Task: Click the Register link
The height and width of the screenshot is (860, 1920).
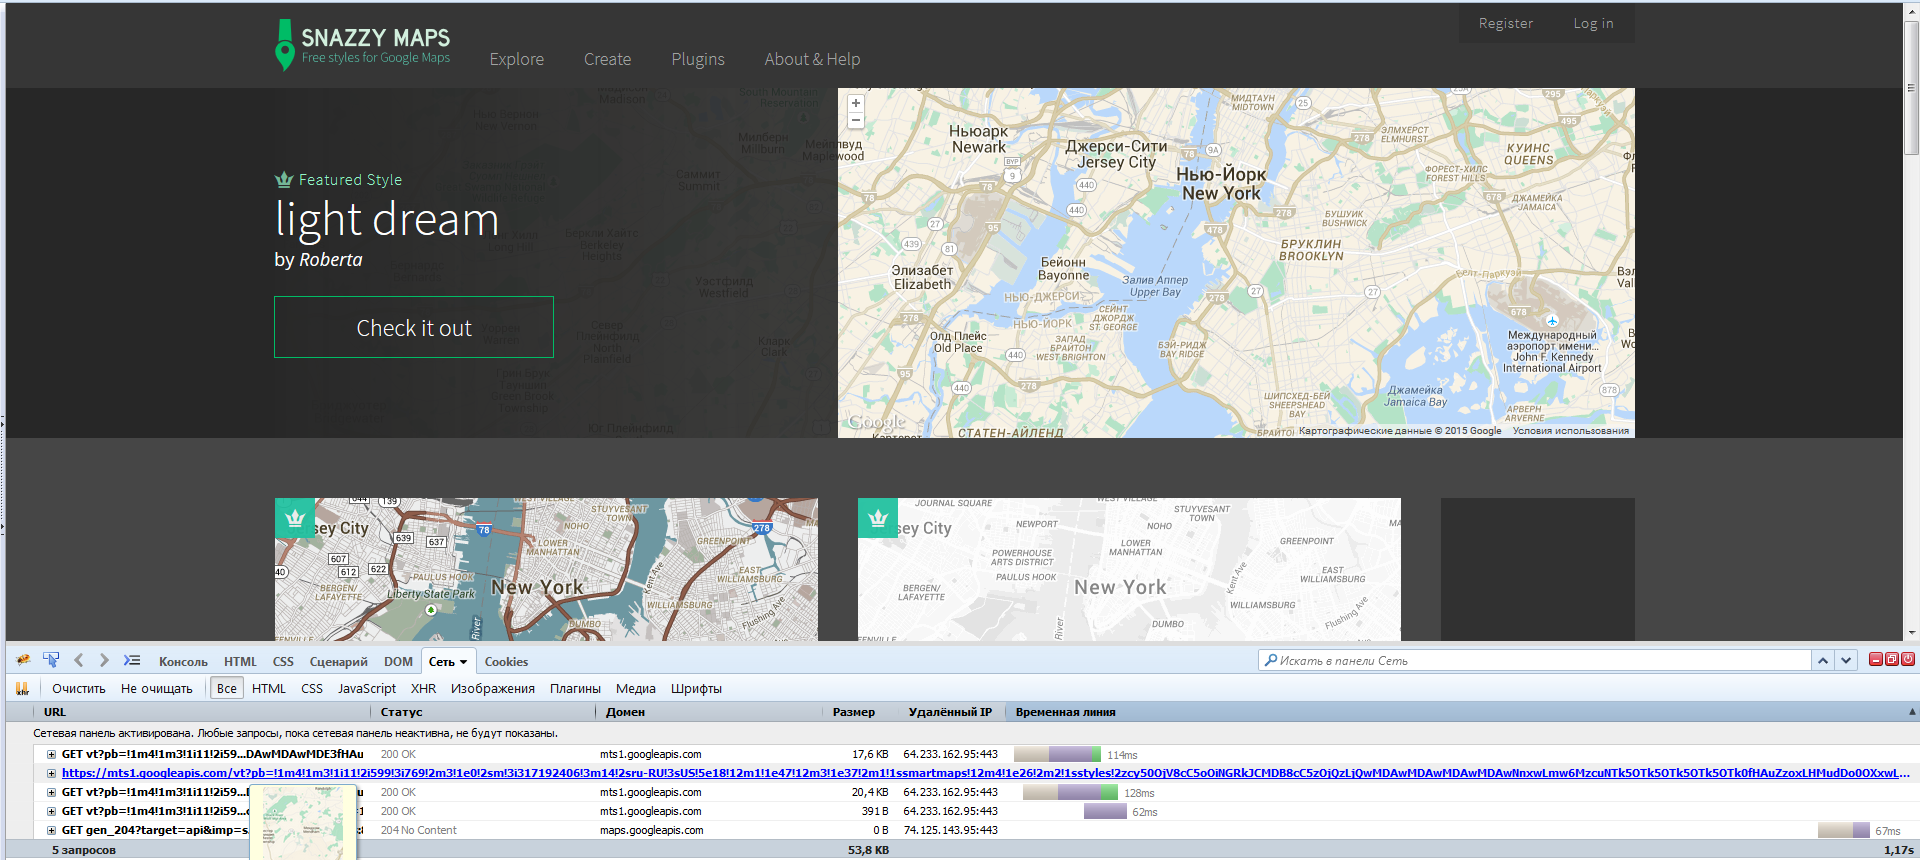Action: (x=1506, y=23)
